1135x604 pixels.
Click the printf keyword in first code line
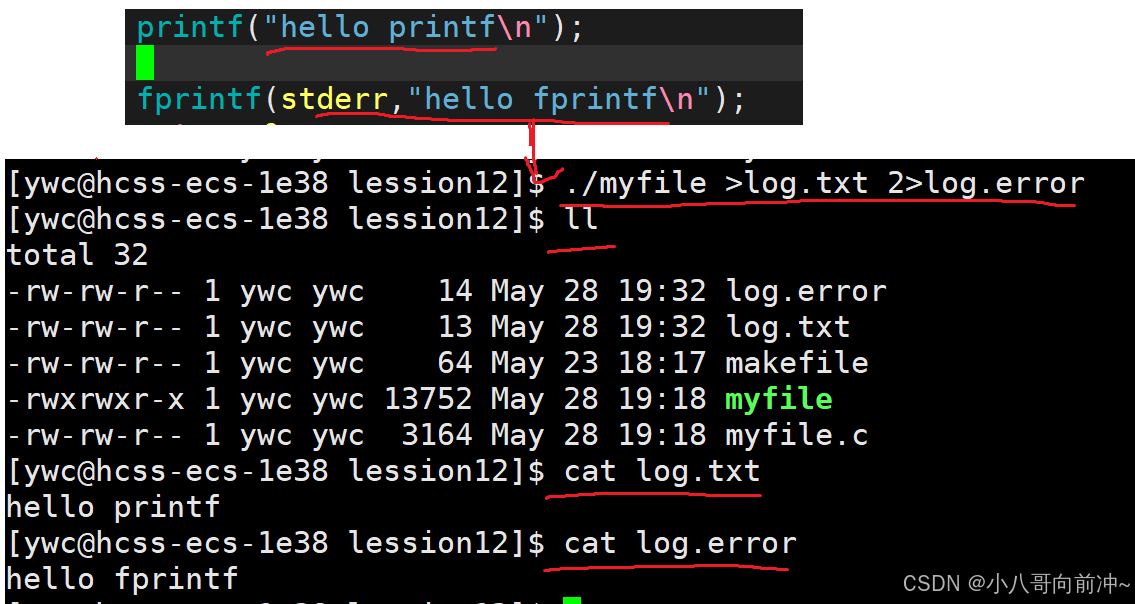tap(192, 28)
